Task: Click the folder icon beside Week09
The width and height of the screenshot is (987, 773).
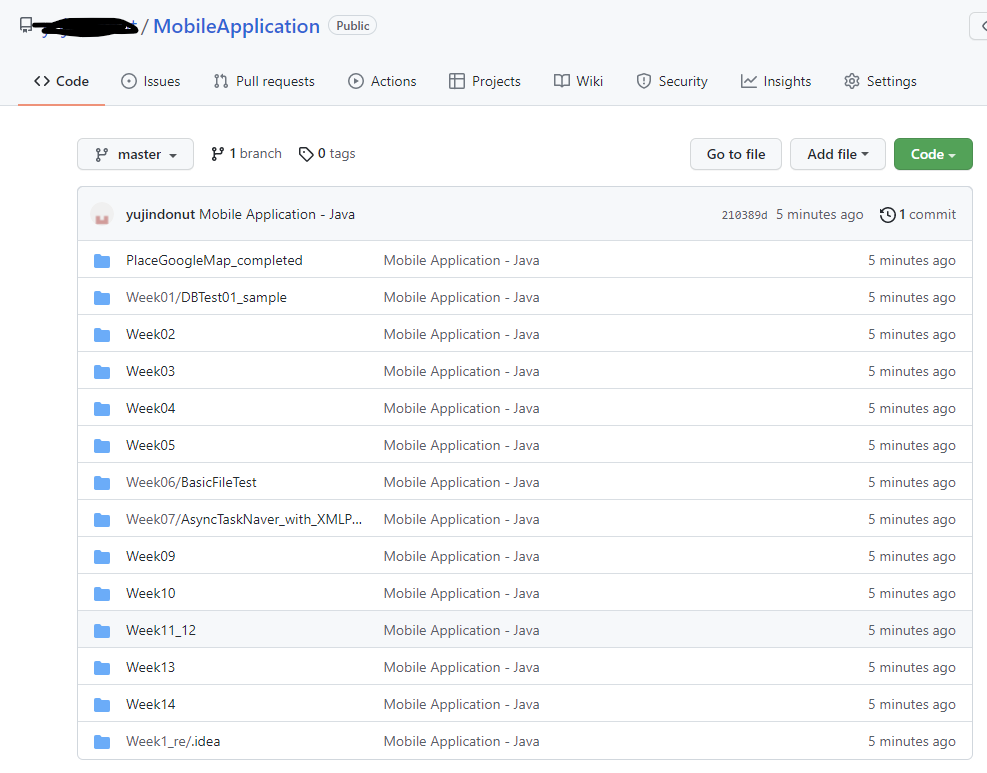Action: (102, 557)
